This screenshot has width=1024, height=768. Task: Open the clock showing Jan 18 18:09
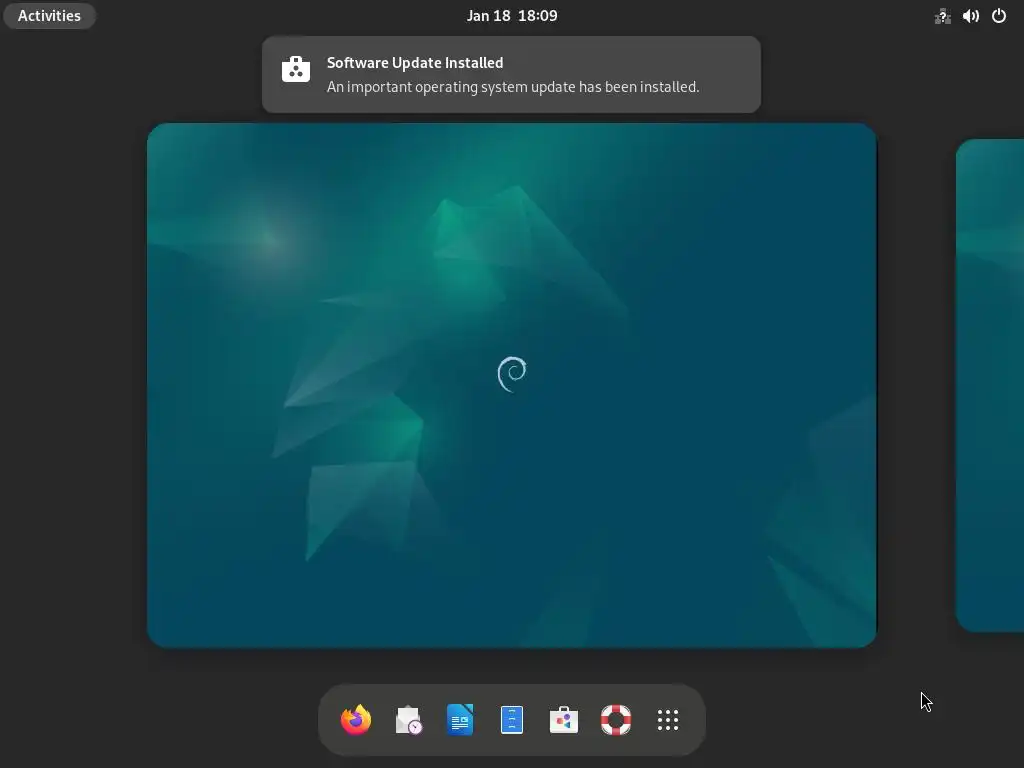(x=512, y=16)
